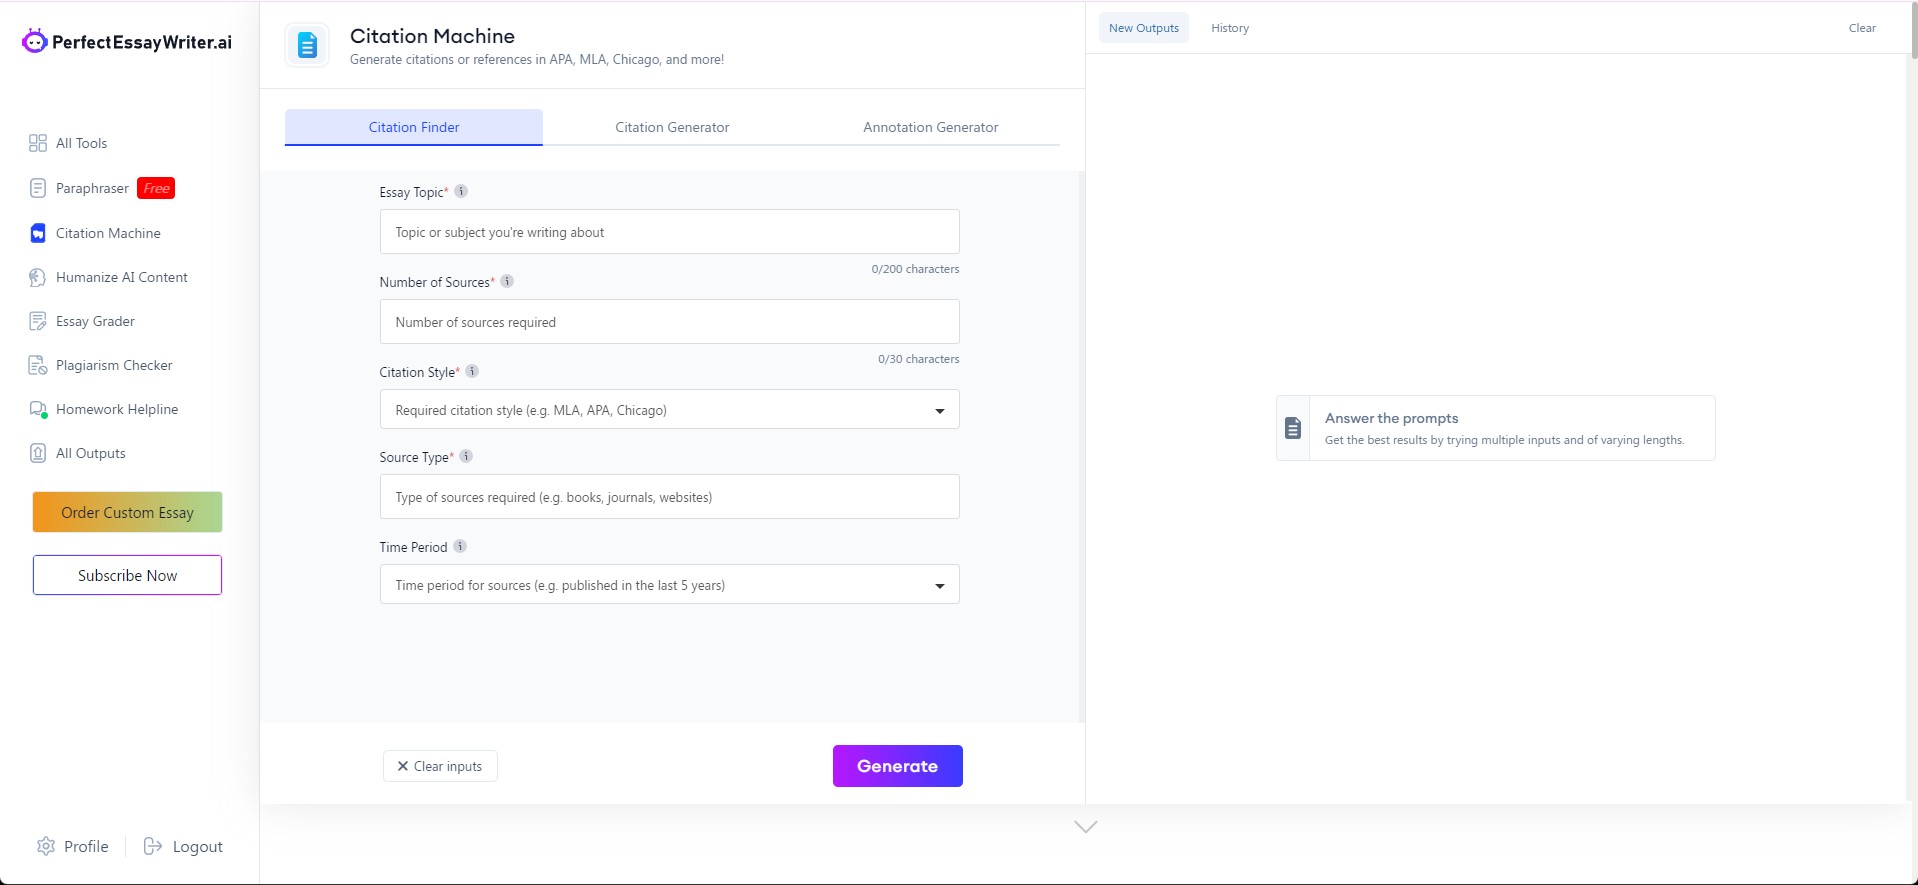Click the Citation Machine header document icon
The image size is (1918, 885).
pos(307,45)
